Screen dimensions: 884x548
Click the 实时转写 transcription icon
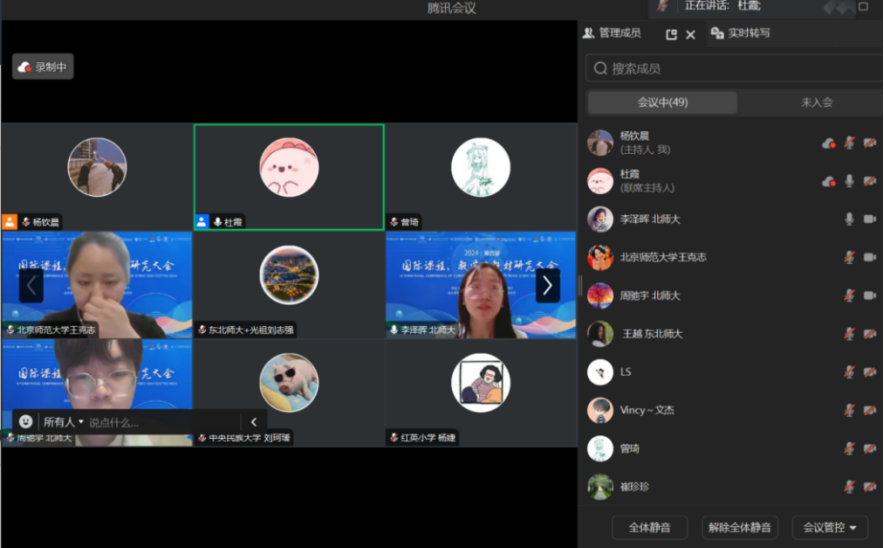pos(717,33)
